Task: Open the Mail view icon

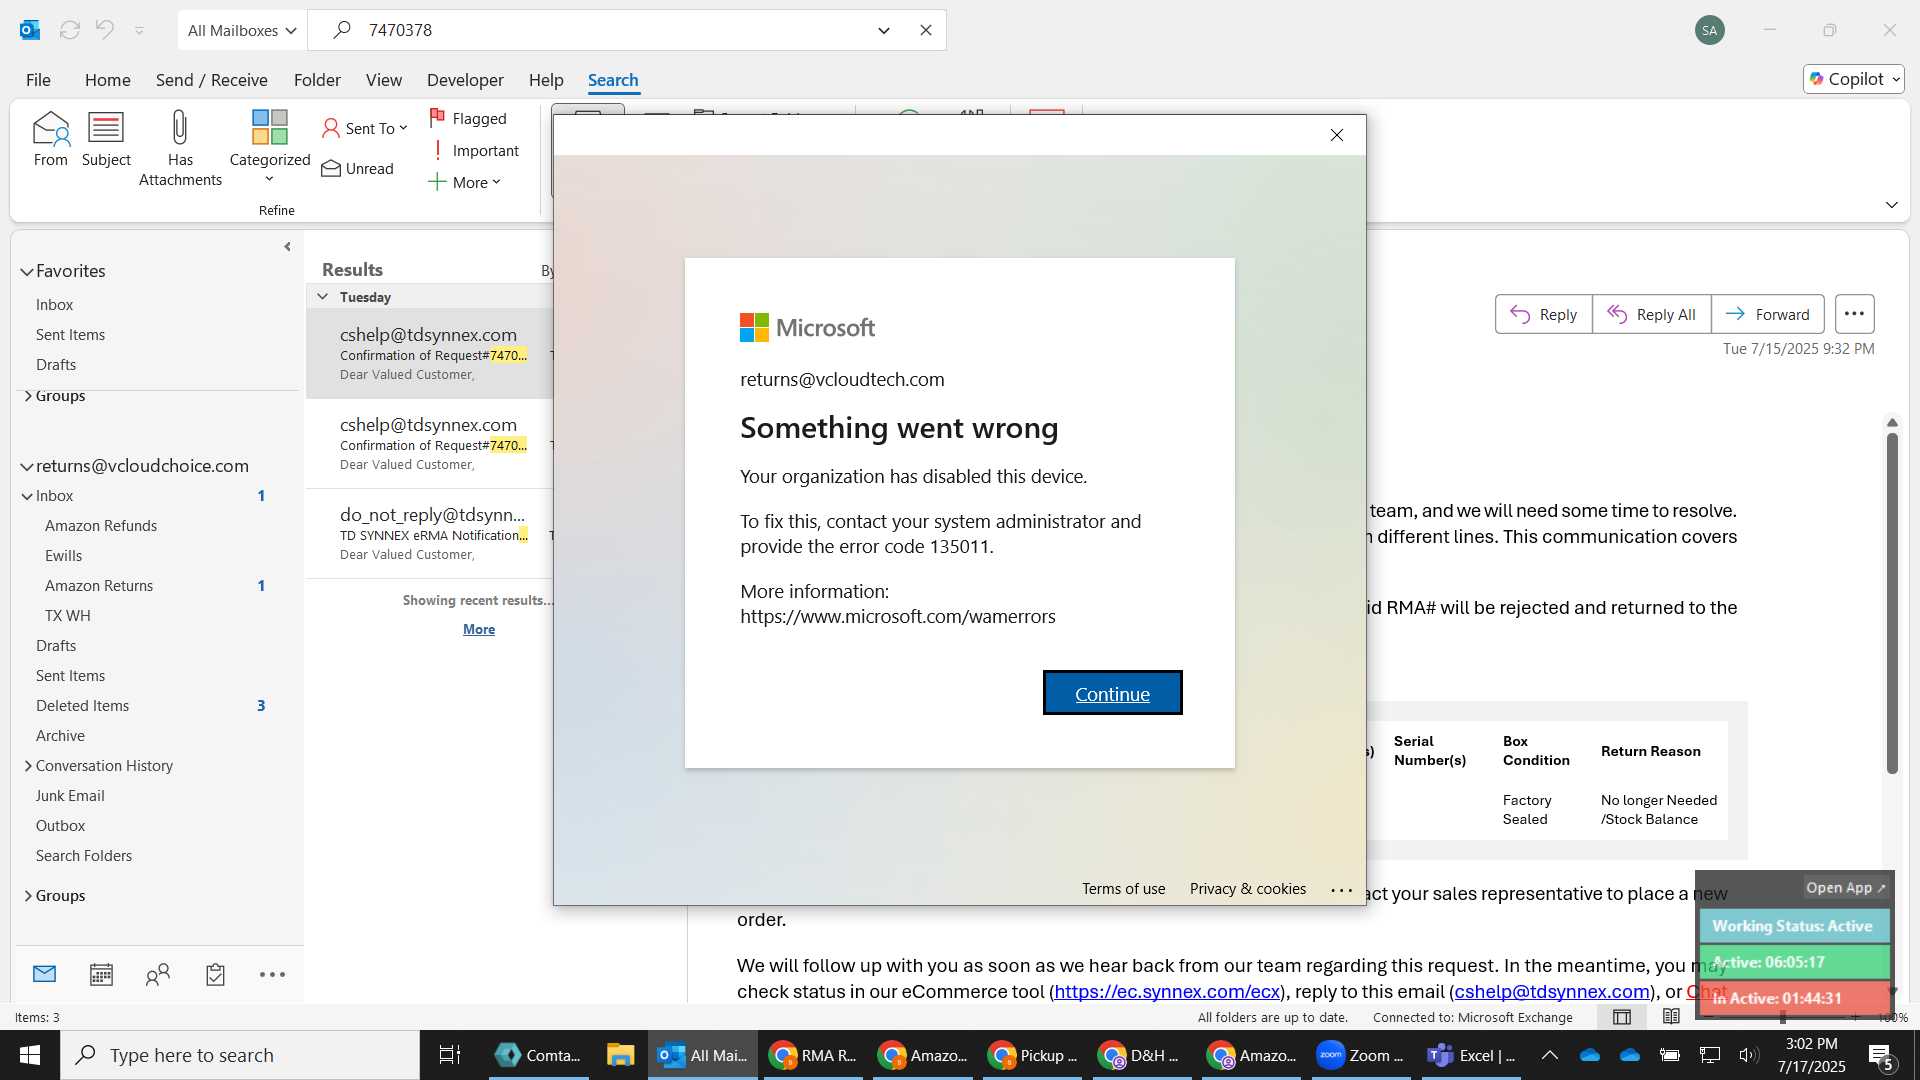Action: (x=44, y=974)
